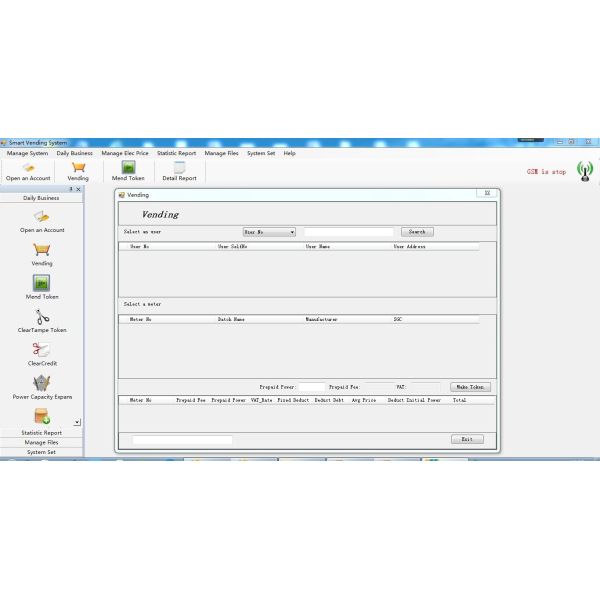
Task: Click the sidebar scroll down arrow
Action: [x=78, y=423]
